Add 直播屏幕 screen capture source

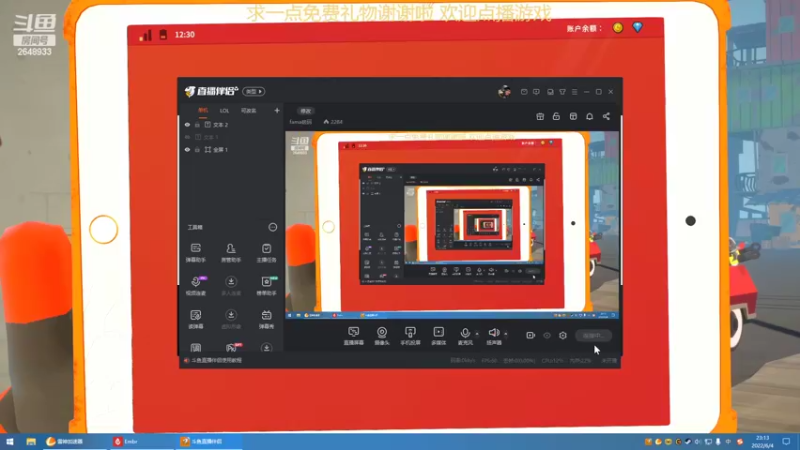pos(354,336)
